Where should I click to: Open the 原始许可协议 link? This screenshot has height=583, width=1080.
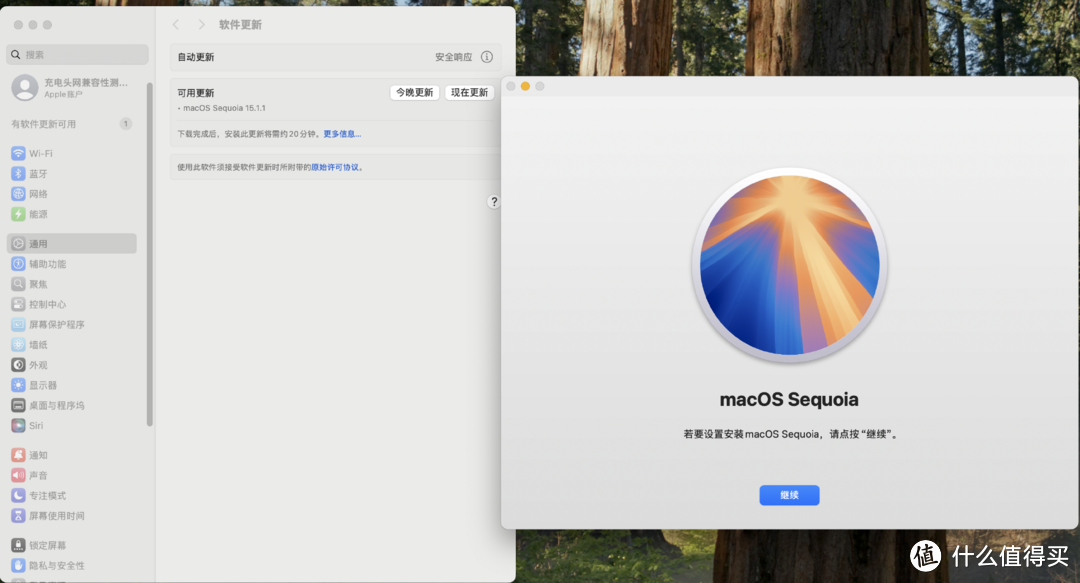tap(335, 167)
